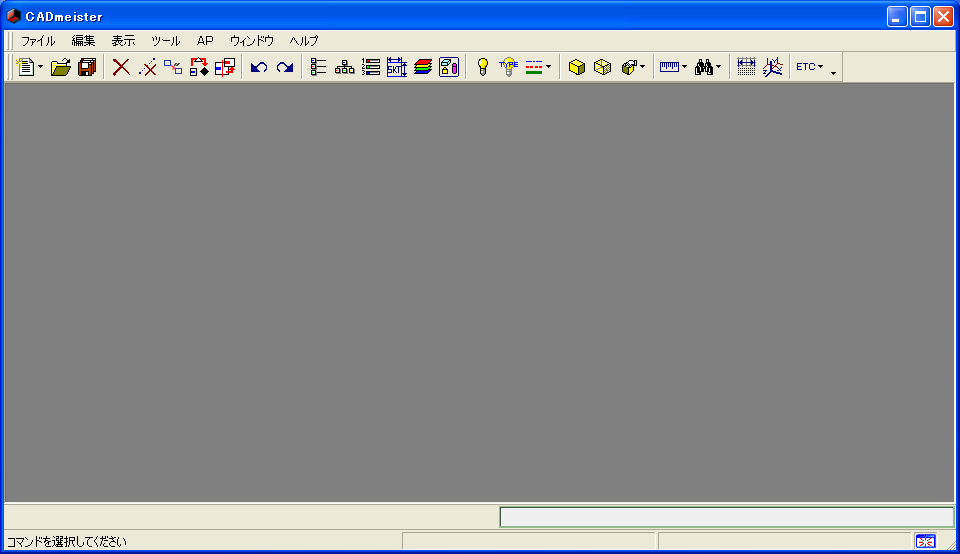960x554 pixels.
Task: Open the checklist tree icon
Action: click(x=318, y=67)
